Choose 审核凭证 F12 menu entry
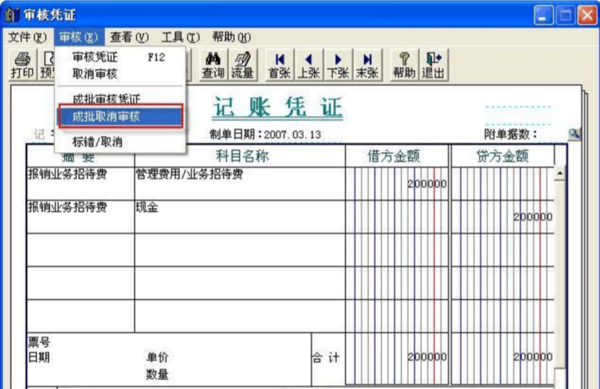The width and height of the screenshot is (600, 389). (x=120, y=57)
